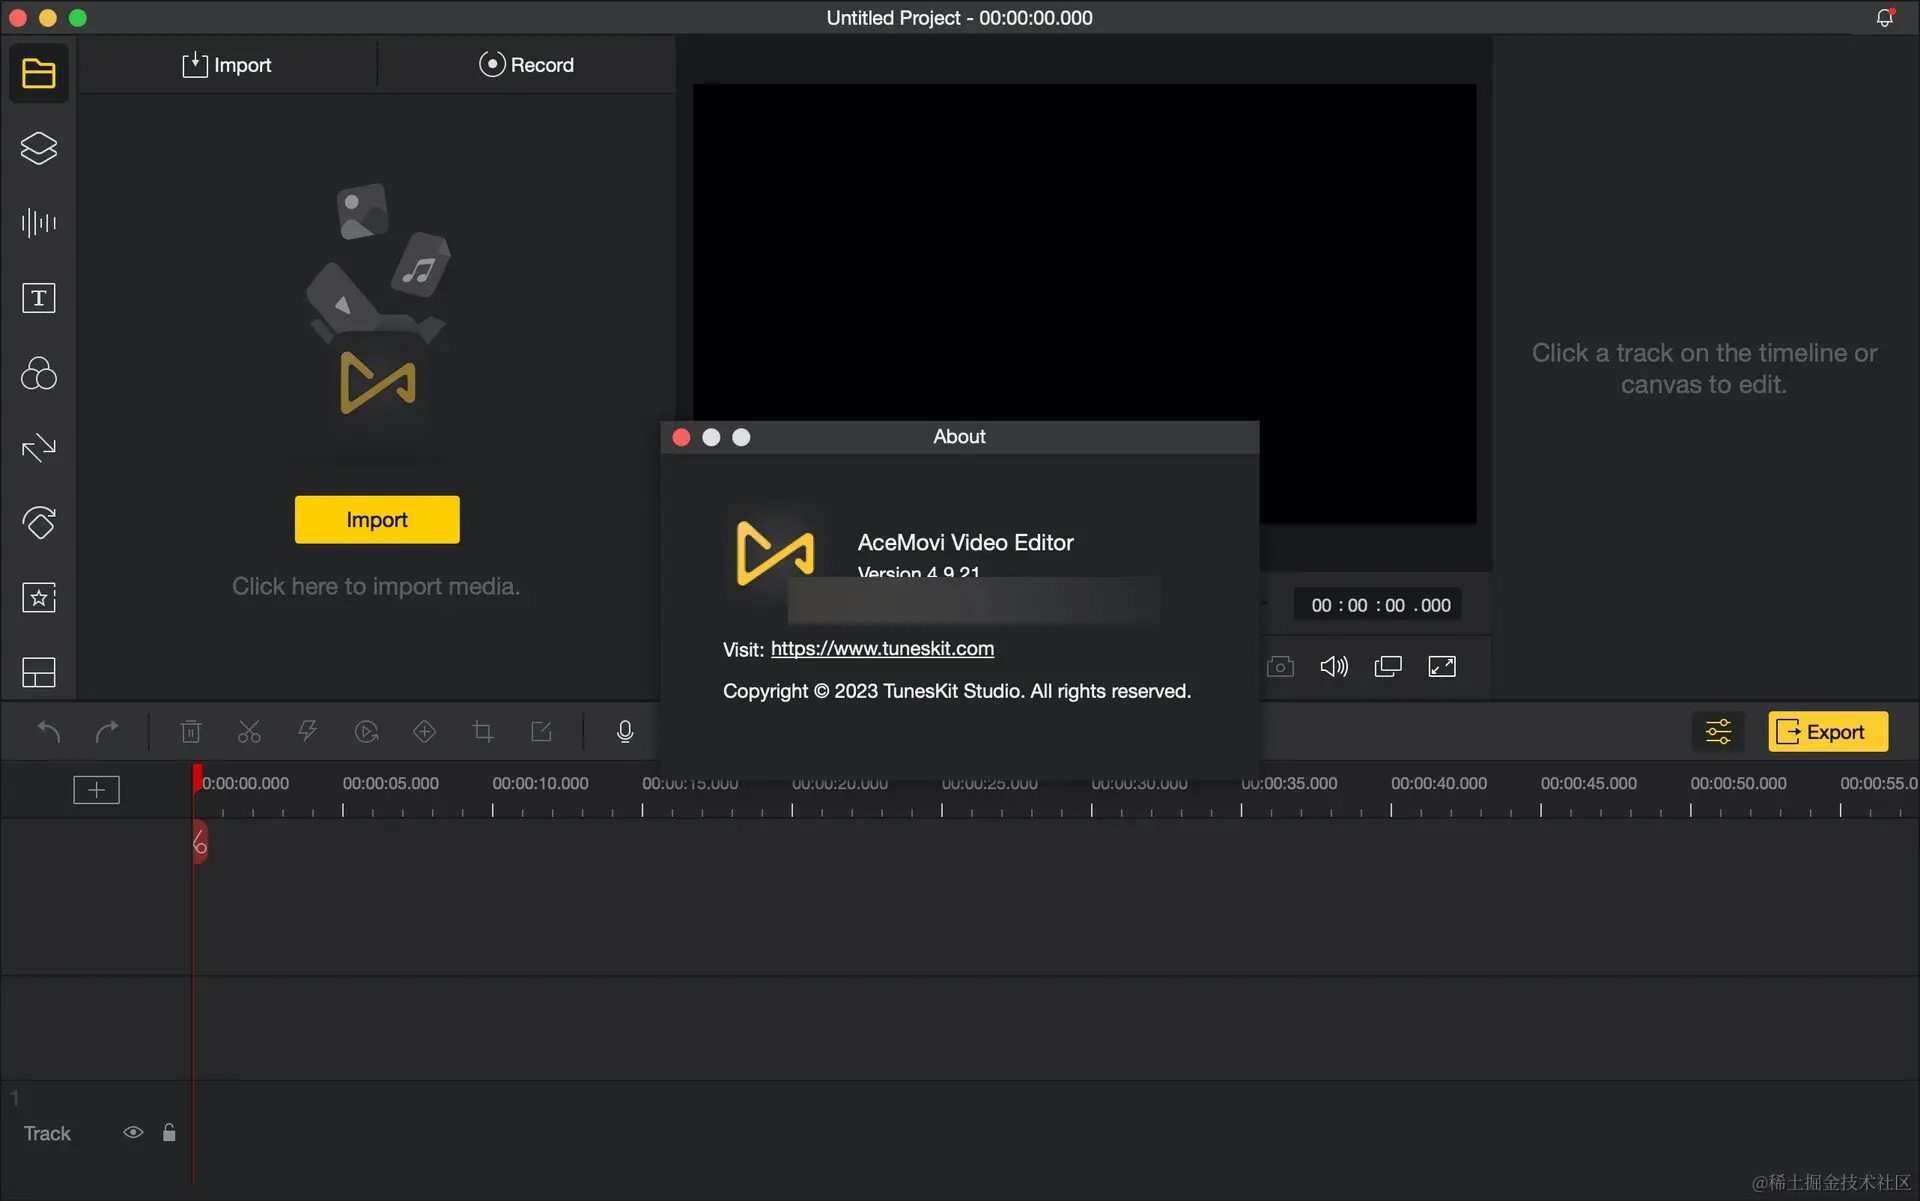Viewport: 1920px width, 1201px height.
Task: Open the Elements layers panel
Action: click(38, 148)
